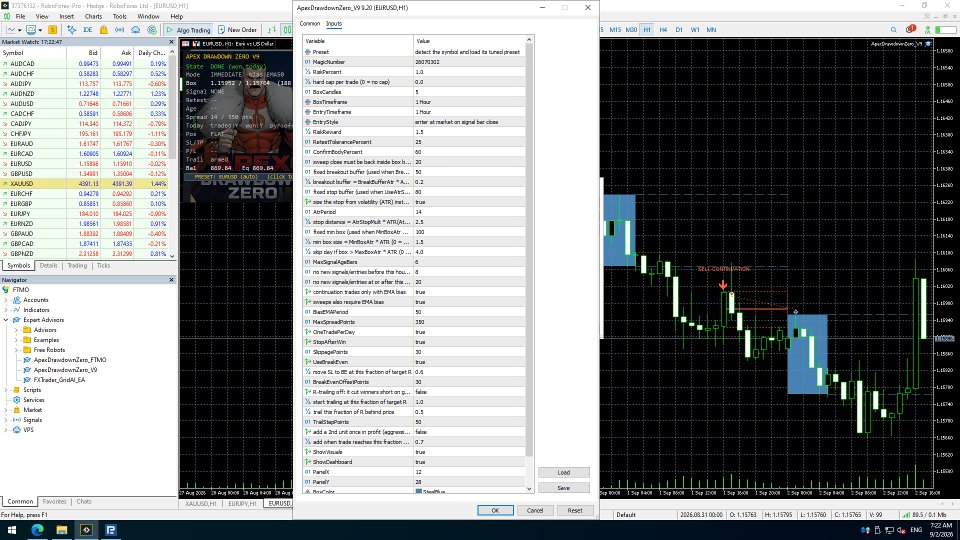Select ApexDrawdownZero_FTMO expert advisor in Navigator
This screenshot has width=960, height=540.
point(70,360)
